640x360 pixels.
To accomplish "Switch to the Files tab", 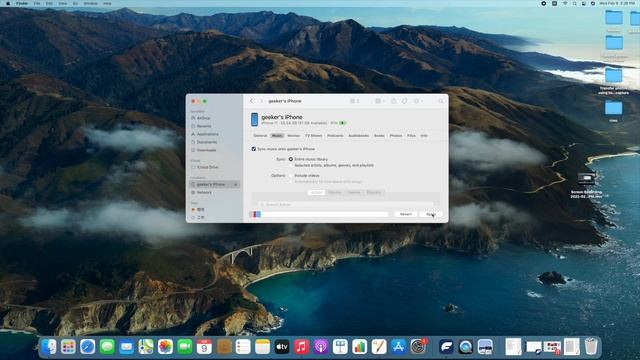I will click(x=411, y=136).
